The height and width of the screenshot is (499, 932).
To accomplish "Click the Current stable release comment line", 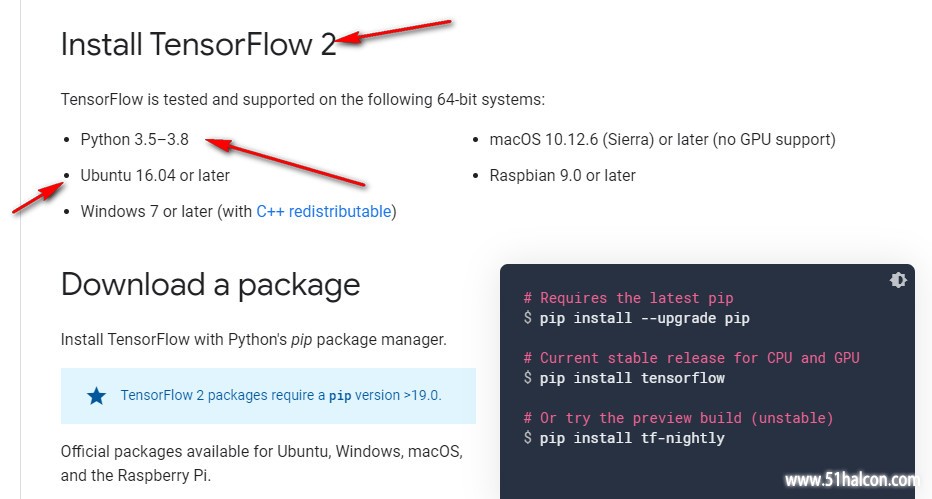I will [x=691, y=358].
